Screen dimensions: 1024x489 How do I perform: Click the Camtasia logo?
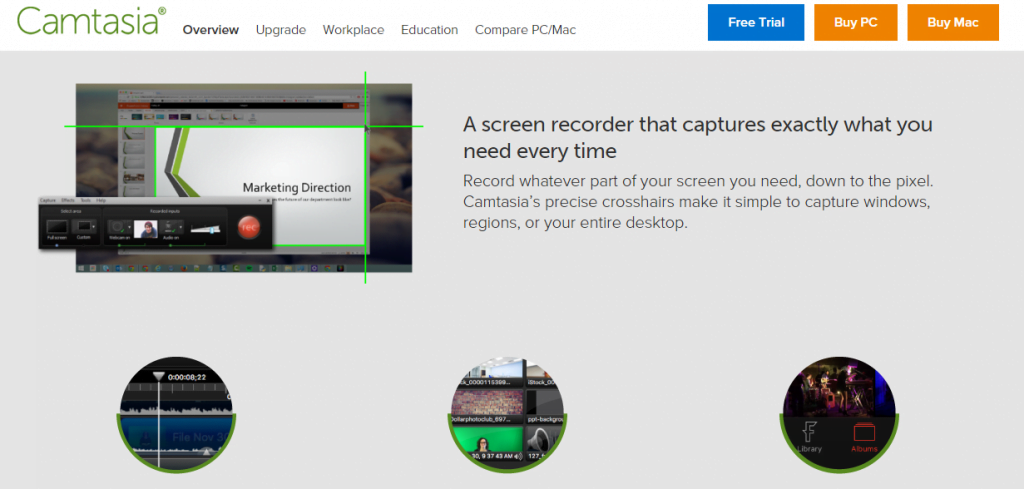coord(91,21)
